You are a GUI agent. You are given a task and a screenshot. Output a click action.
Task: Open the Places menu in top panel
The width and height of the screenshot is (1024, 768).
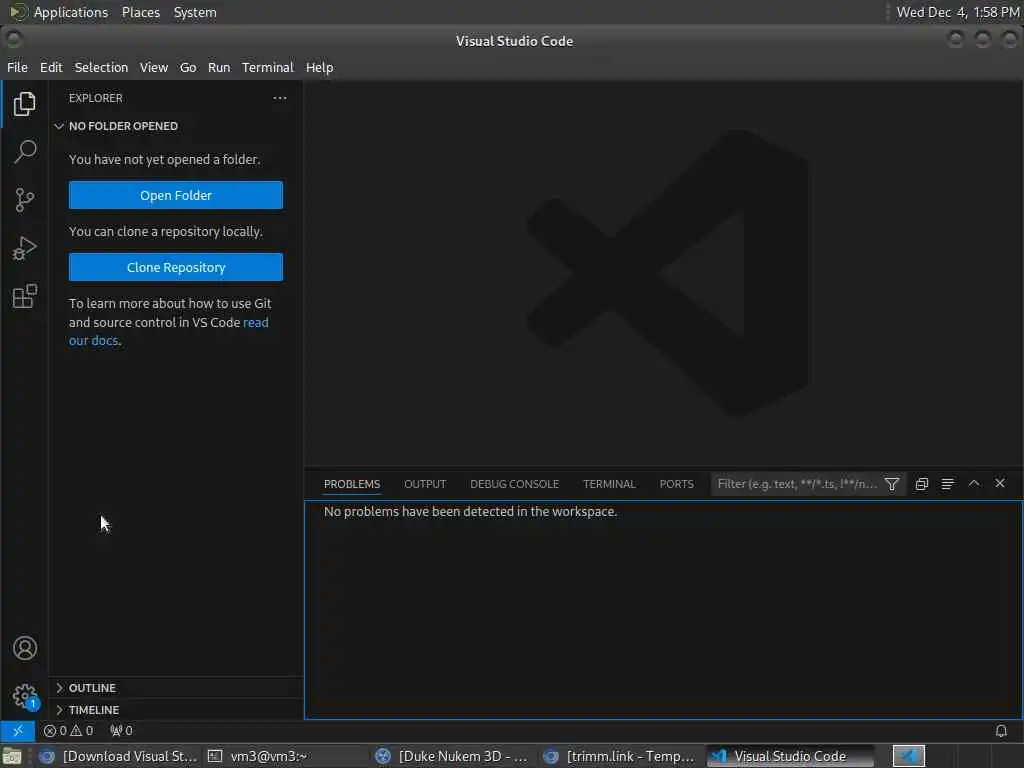(x=141, y=12)
